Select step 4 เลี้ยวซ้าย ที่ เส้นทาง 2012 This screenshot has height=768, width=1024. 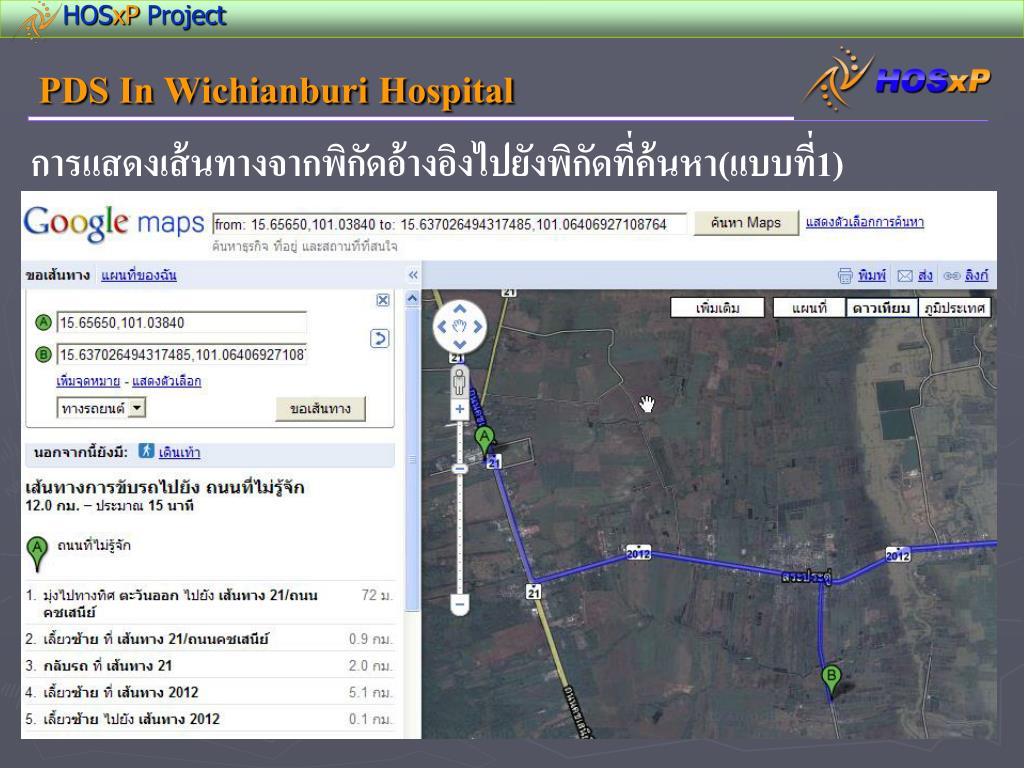point(210,692)
